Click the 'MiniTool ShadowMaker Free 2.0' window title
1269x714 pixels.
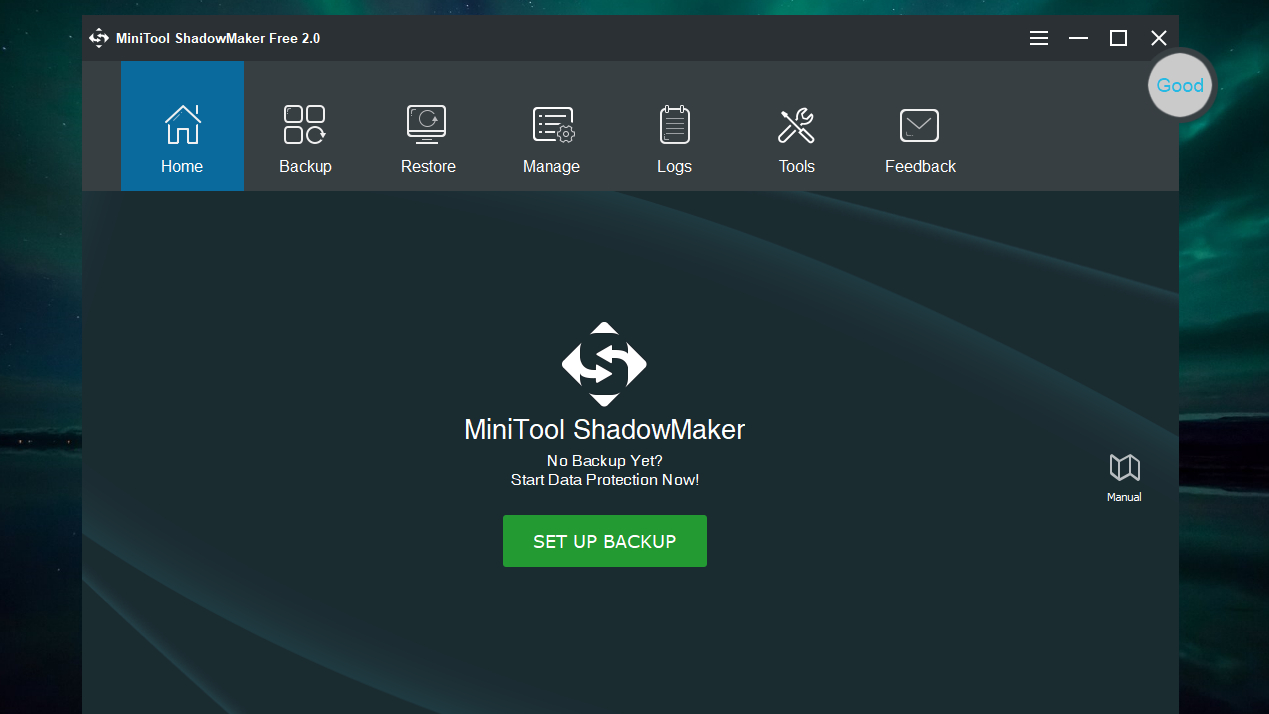tap(218, 38)
